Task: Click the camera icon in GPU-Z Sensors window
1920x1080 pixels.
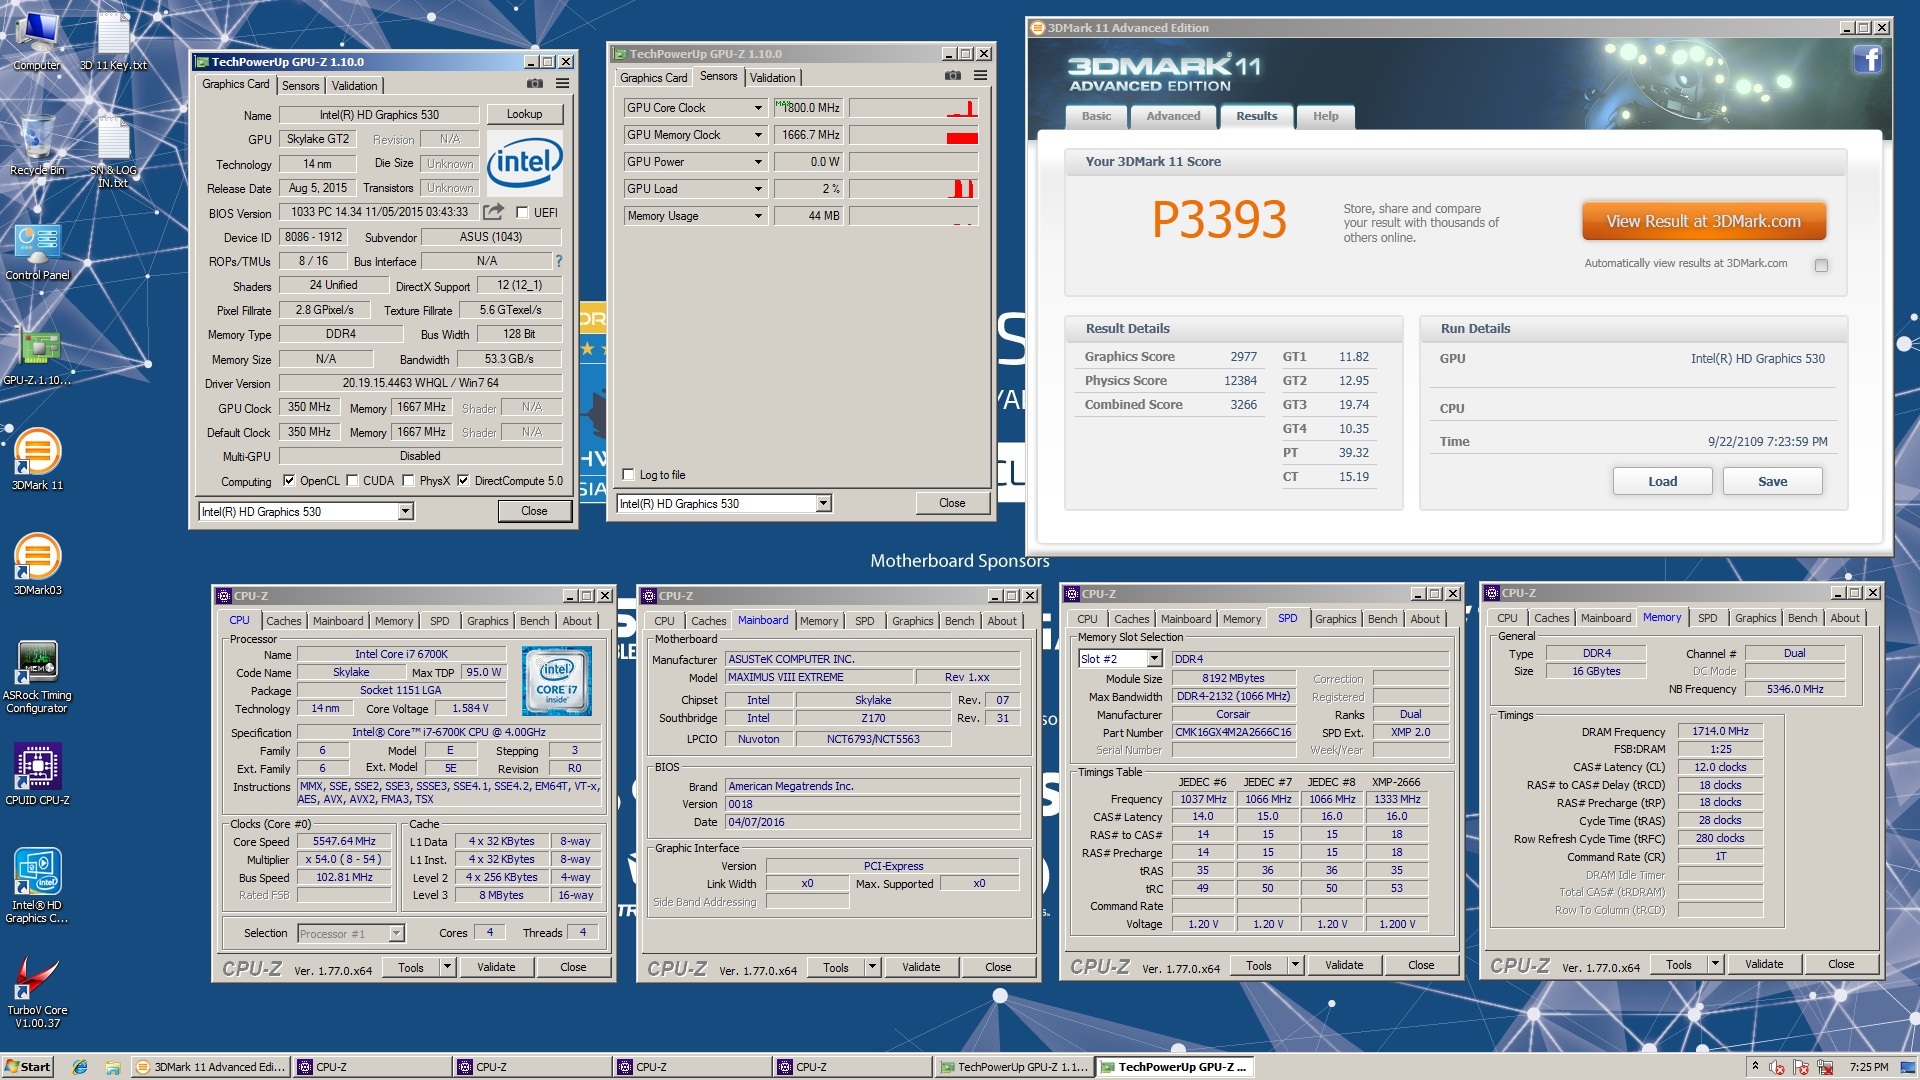Action: (953, 76)
